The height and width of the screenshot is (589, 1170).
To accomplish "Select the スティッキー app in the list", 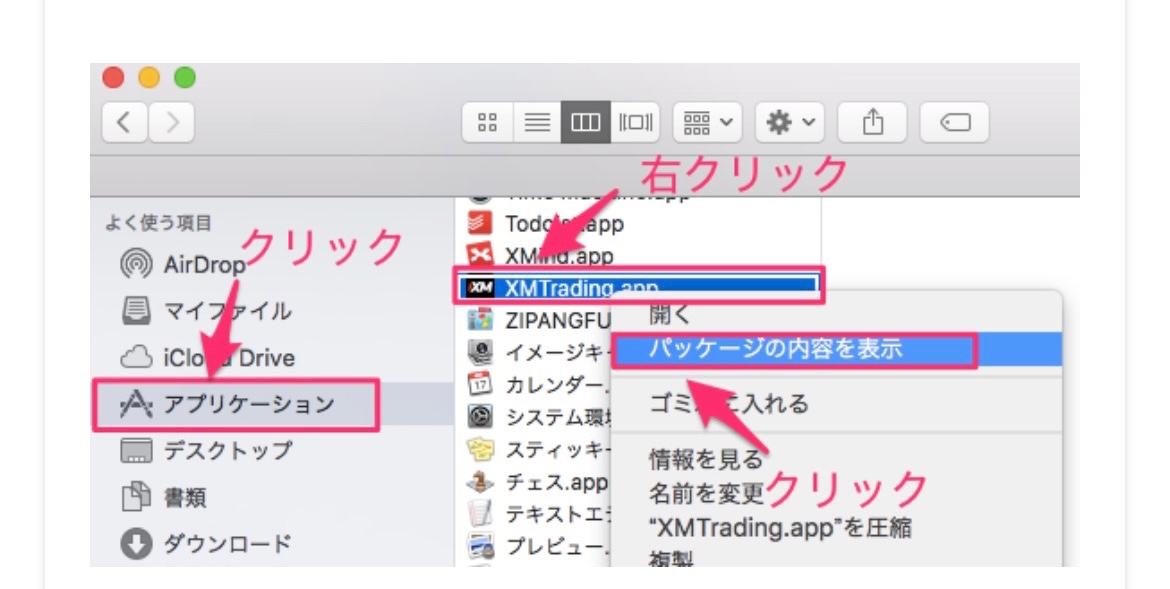I will click(557, 449).
